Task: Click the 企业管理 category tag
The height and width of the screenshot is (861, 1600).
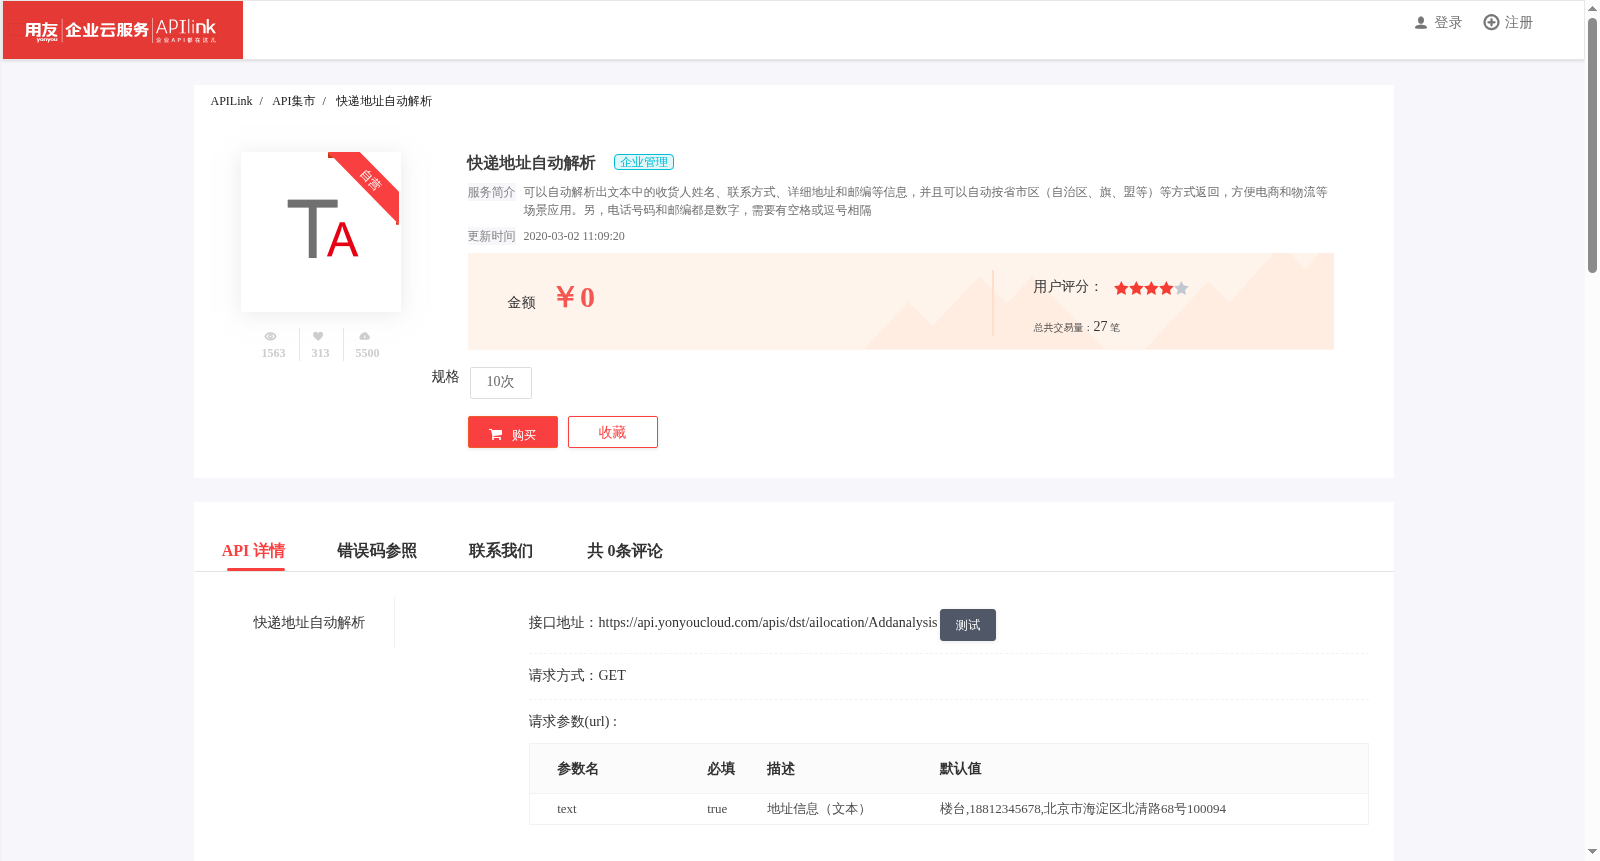Action: click(644, 162)
